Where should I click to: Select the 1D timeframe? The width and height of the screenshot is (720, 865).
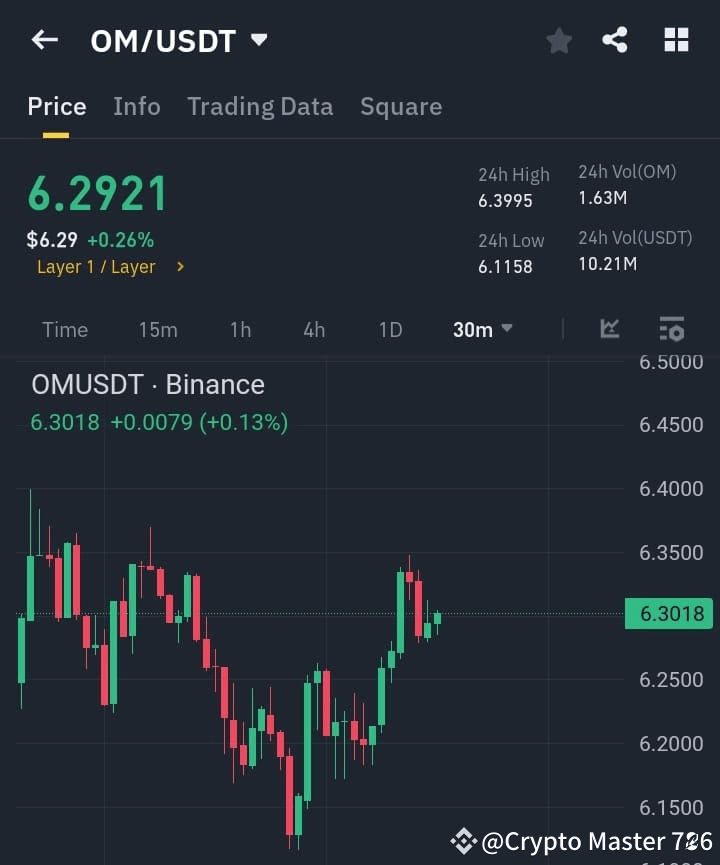point(390,329)
